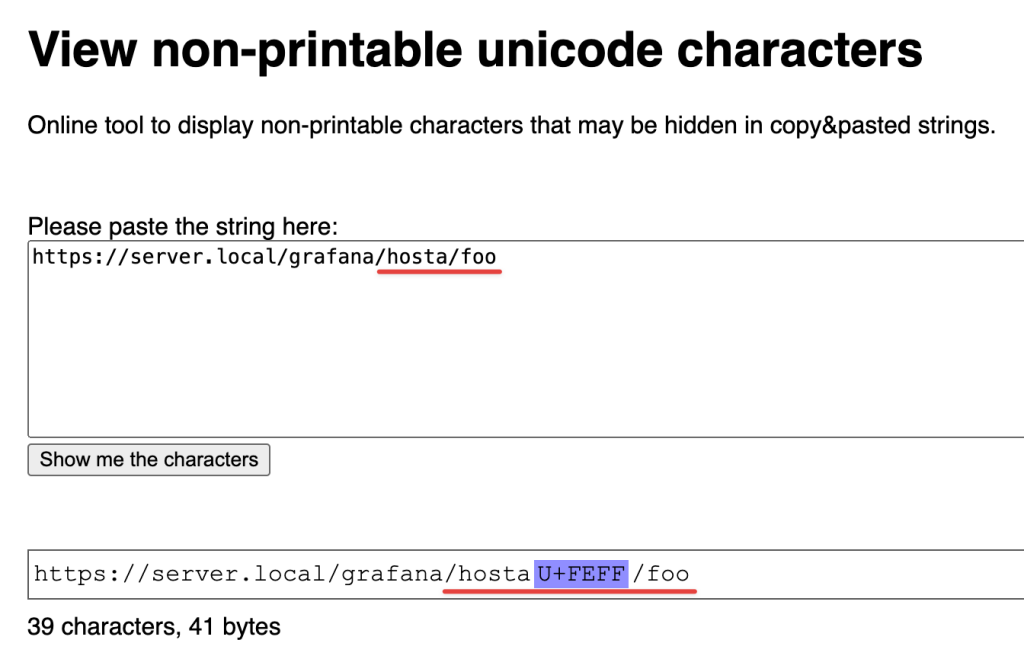Screen dimensions: 1024x672
Task: Click hosta in the result output box
Action: click(494, 574)
